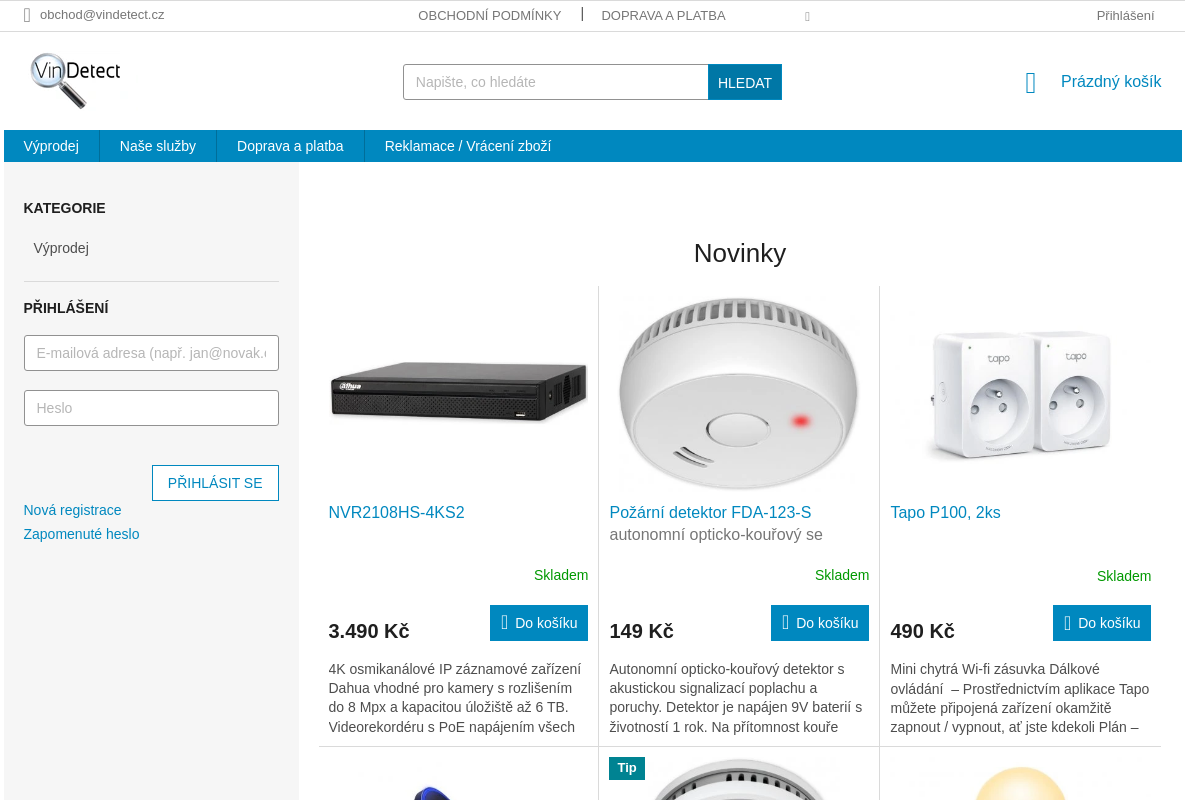Image resolution: width=1200 pixels, height=800 pixels.
Task: Add NVR2108HS-4KS2 to cart
Action: click(x=539, y=623)
